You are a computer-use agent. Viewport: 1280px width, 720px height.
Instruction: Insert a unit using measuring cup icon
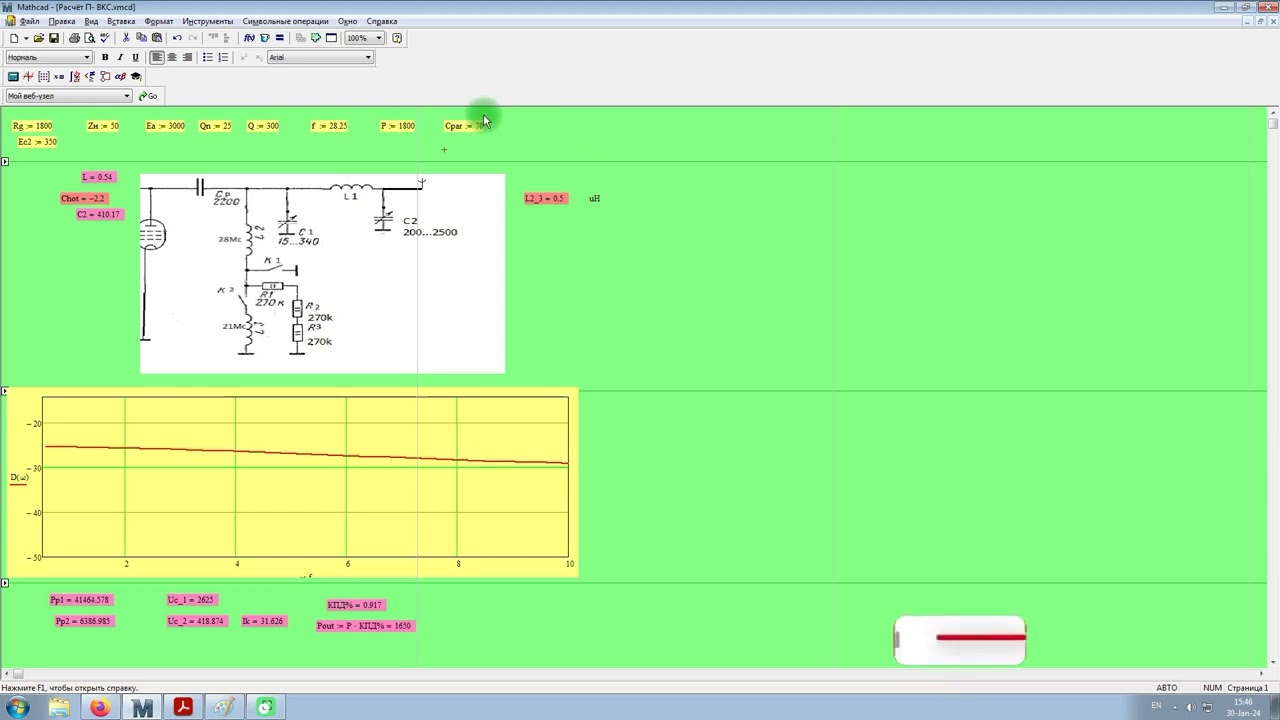pyautogui.click(x=265, y=38)
